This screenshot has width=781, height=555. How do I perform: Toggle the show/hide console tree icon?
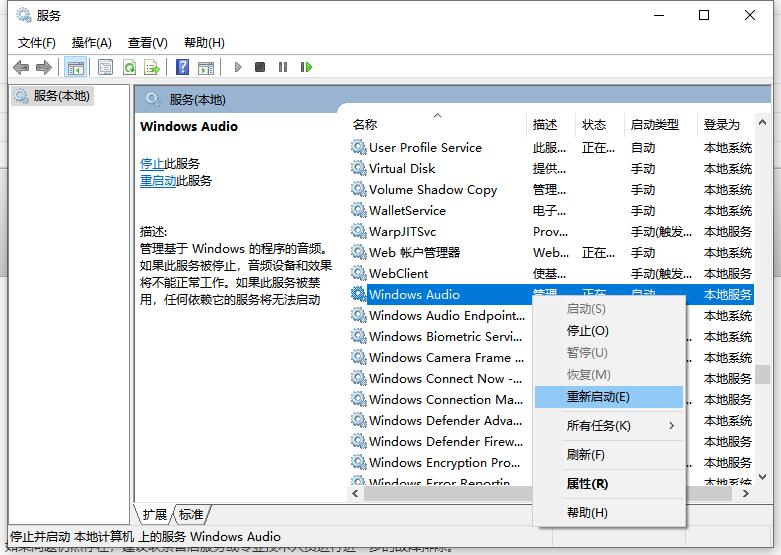click(75, 67)
